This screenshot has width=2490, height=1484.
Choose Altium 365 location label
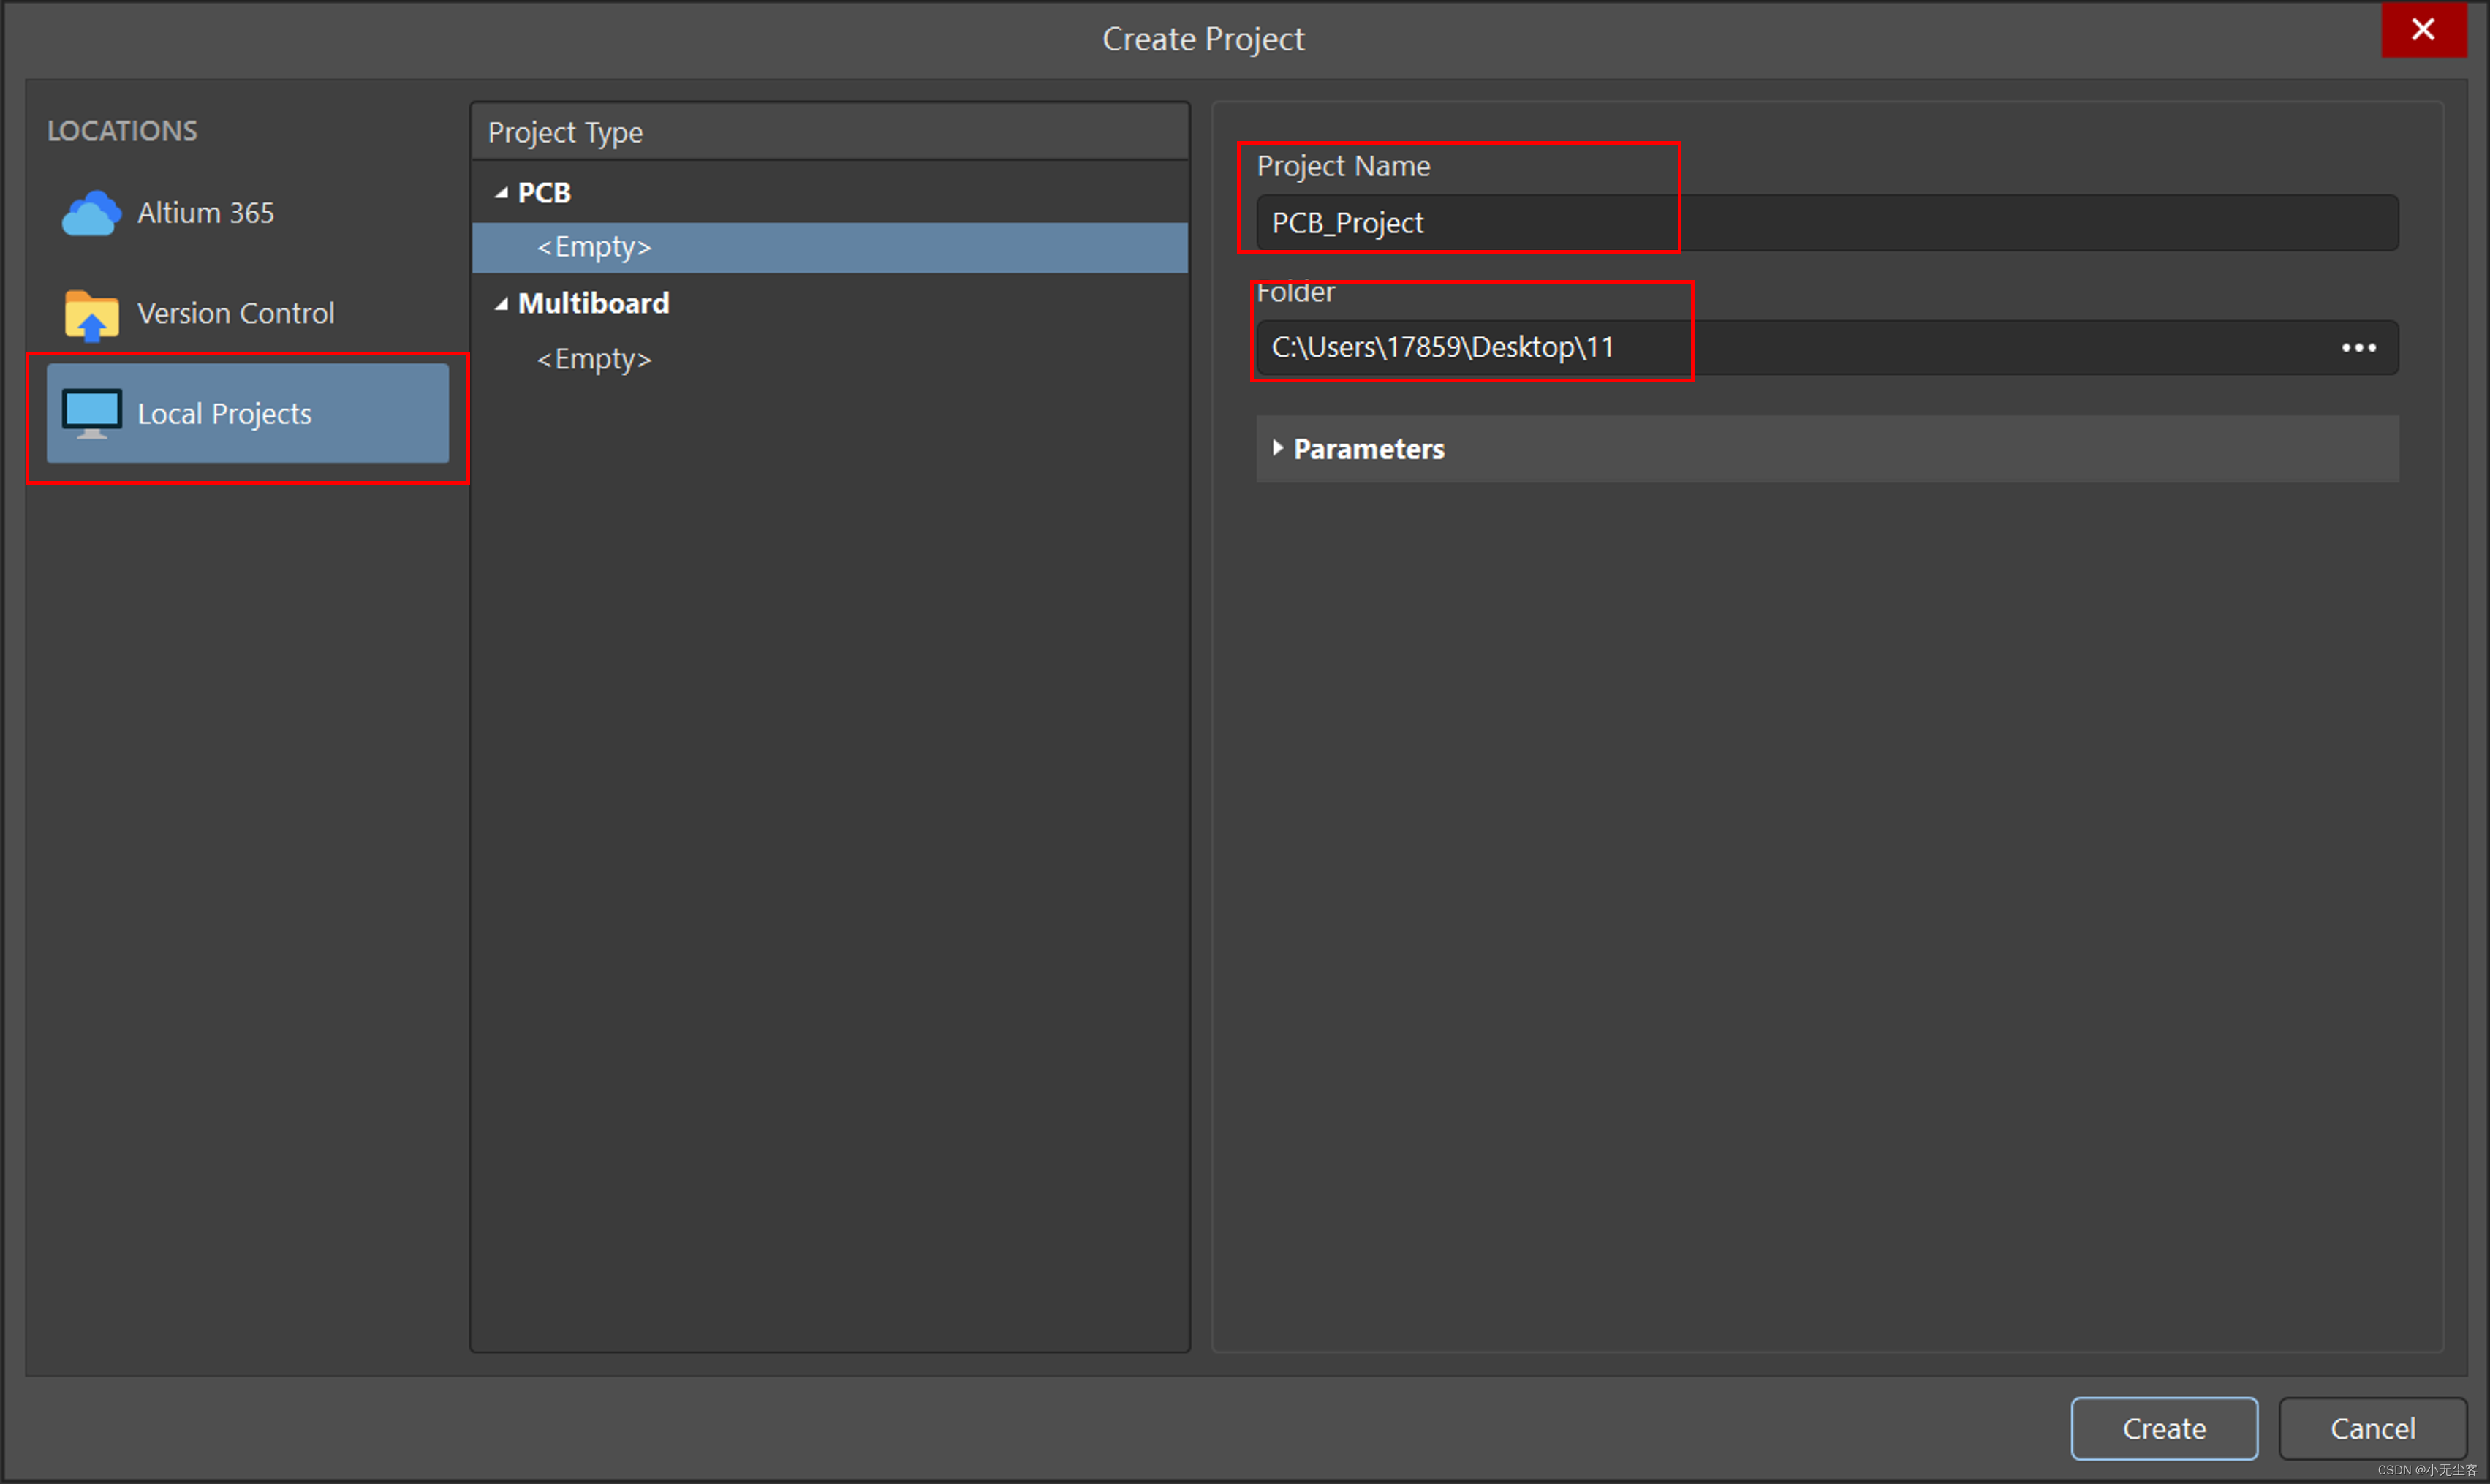[205, 213]
